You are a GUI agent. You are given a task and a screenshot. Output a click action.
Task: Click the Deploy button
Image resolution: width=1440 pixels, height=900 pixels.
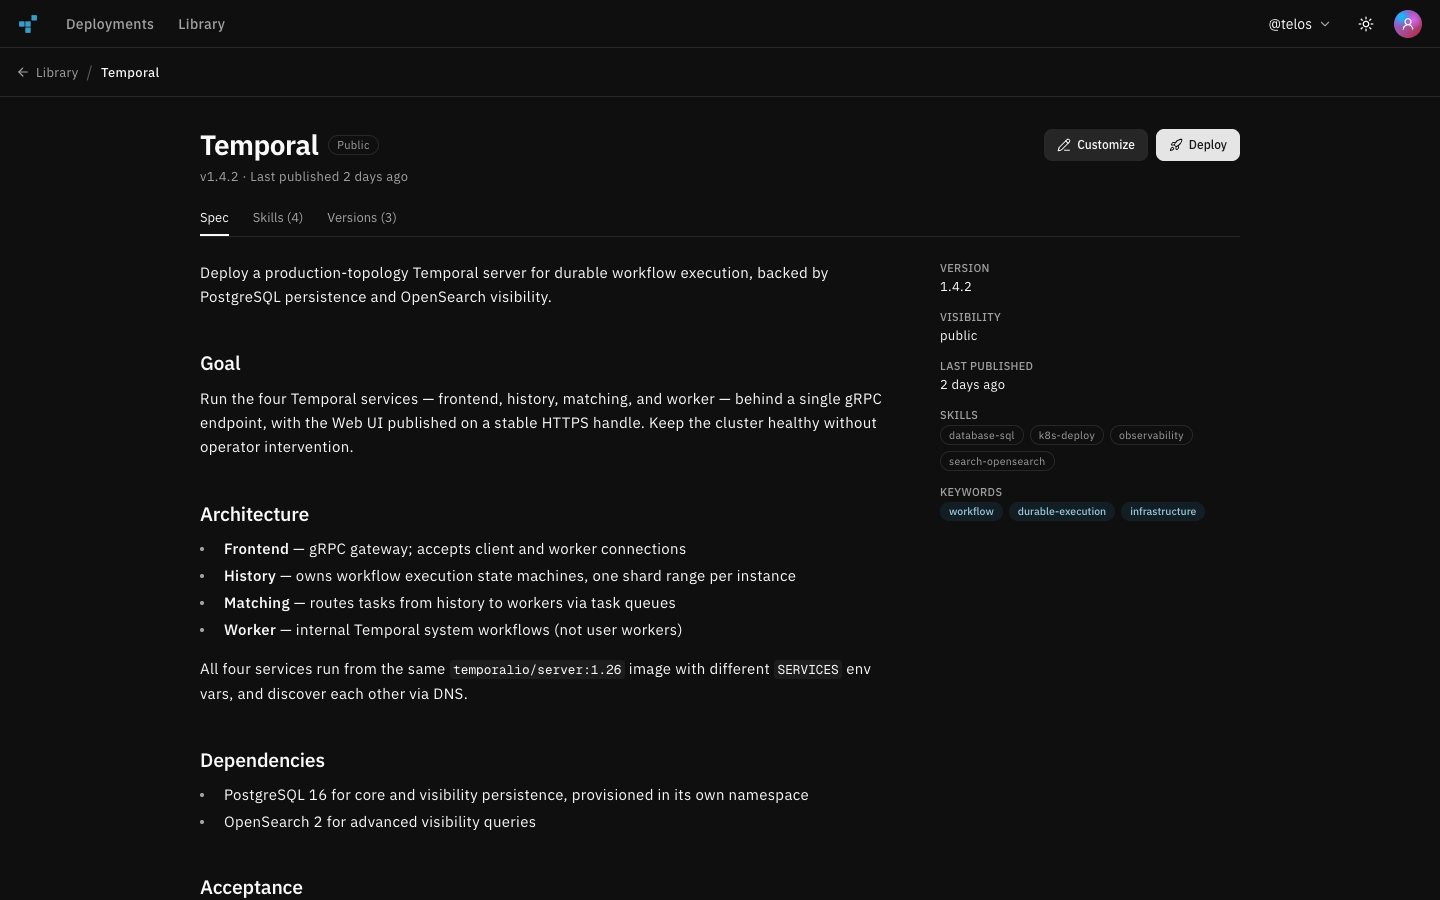pos(1198,145)
